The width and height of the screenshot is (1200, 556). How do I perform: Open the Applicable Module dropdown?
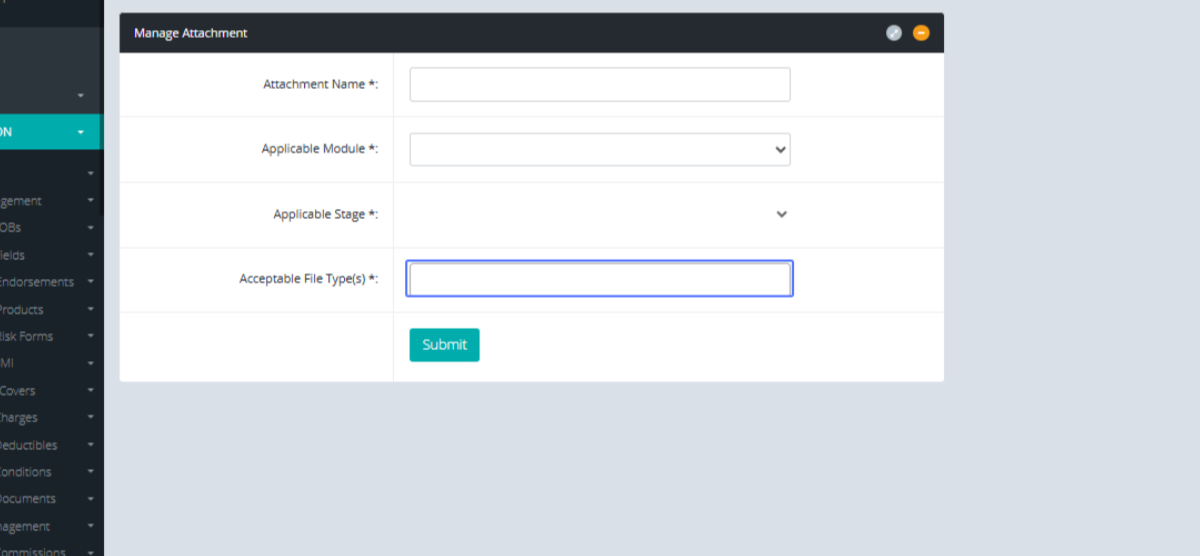point(599,150)
